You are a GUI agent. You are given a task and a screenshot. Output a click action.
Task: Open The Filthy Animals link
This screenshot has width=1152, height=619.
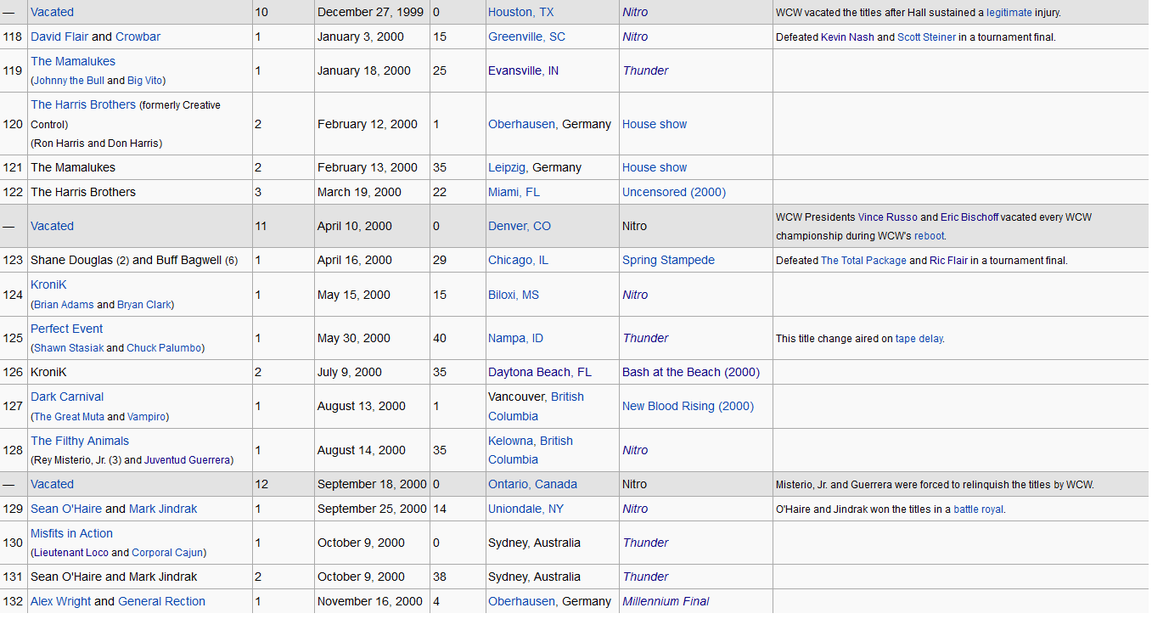pyautogui.click(x=79, y=441)
